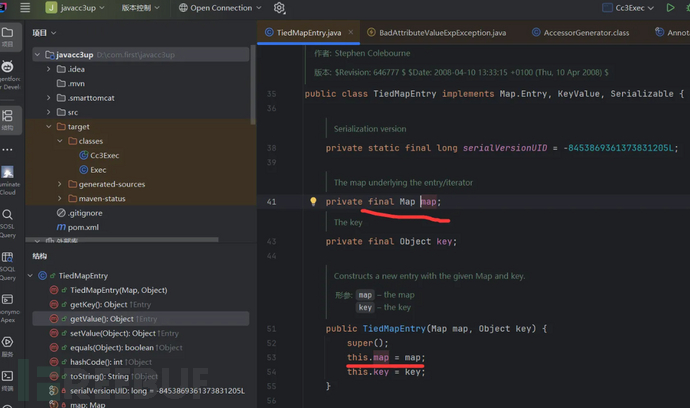Switch to AccessorGenerator.class tab
Viewport: 690px width, 408px height.
585,33
